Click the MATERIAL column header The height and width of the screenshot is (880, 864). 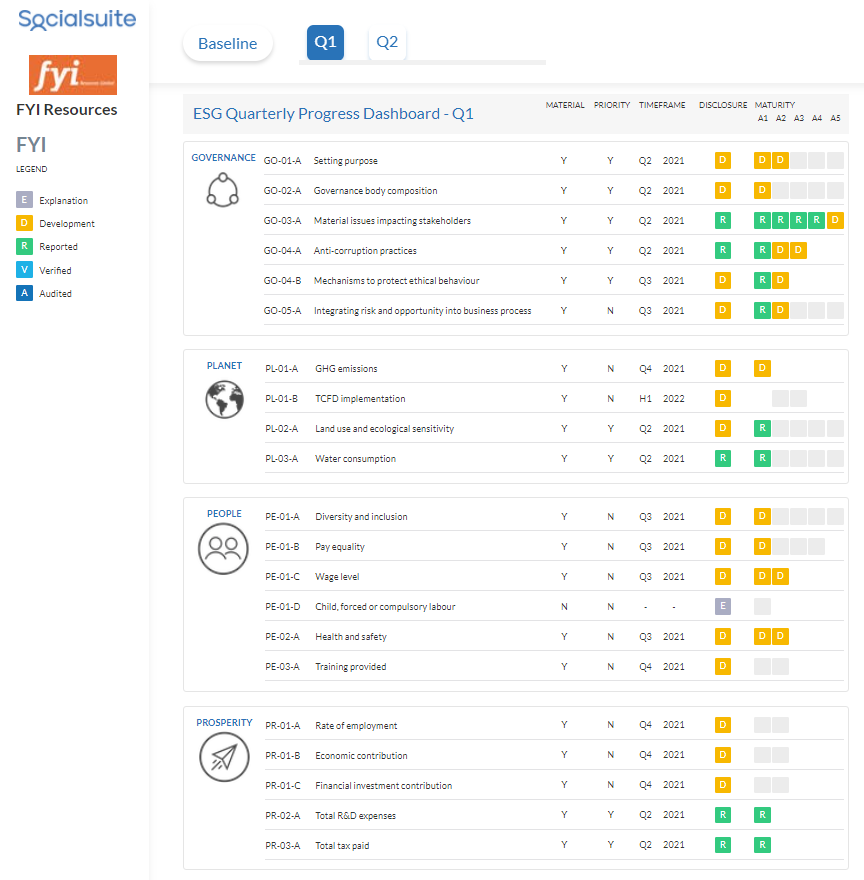pyautogui.click(x=565, y=105)
